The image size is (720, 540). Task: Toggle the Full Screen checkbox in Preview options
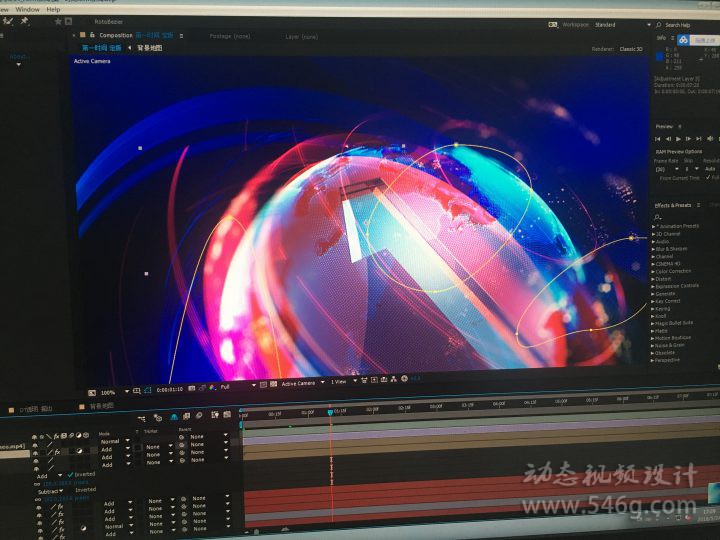[708, 178]
